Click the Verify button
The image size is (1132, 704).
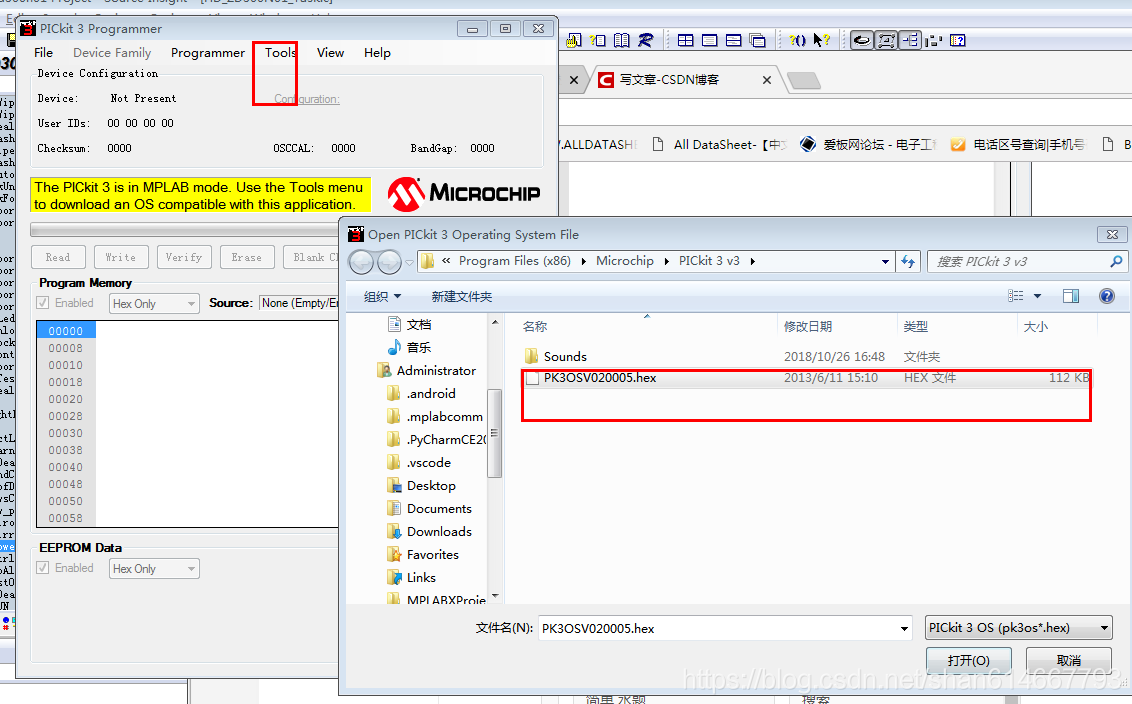[x=183, y=257]
